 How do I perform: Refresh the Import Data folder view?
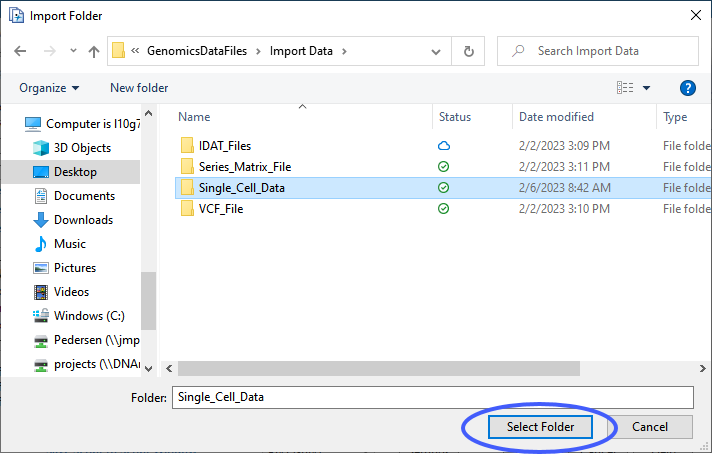coord(468,51)
